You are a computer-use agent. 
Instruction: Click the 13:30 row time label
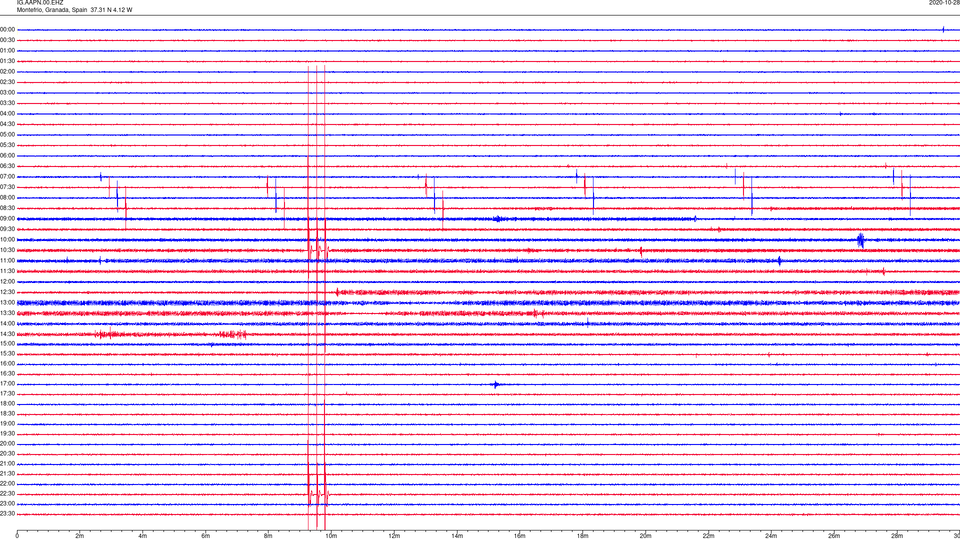point(7,313)
